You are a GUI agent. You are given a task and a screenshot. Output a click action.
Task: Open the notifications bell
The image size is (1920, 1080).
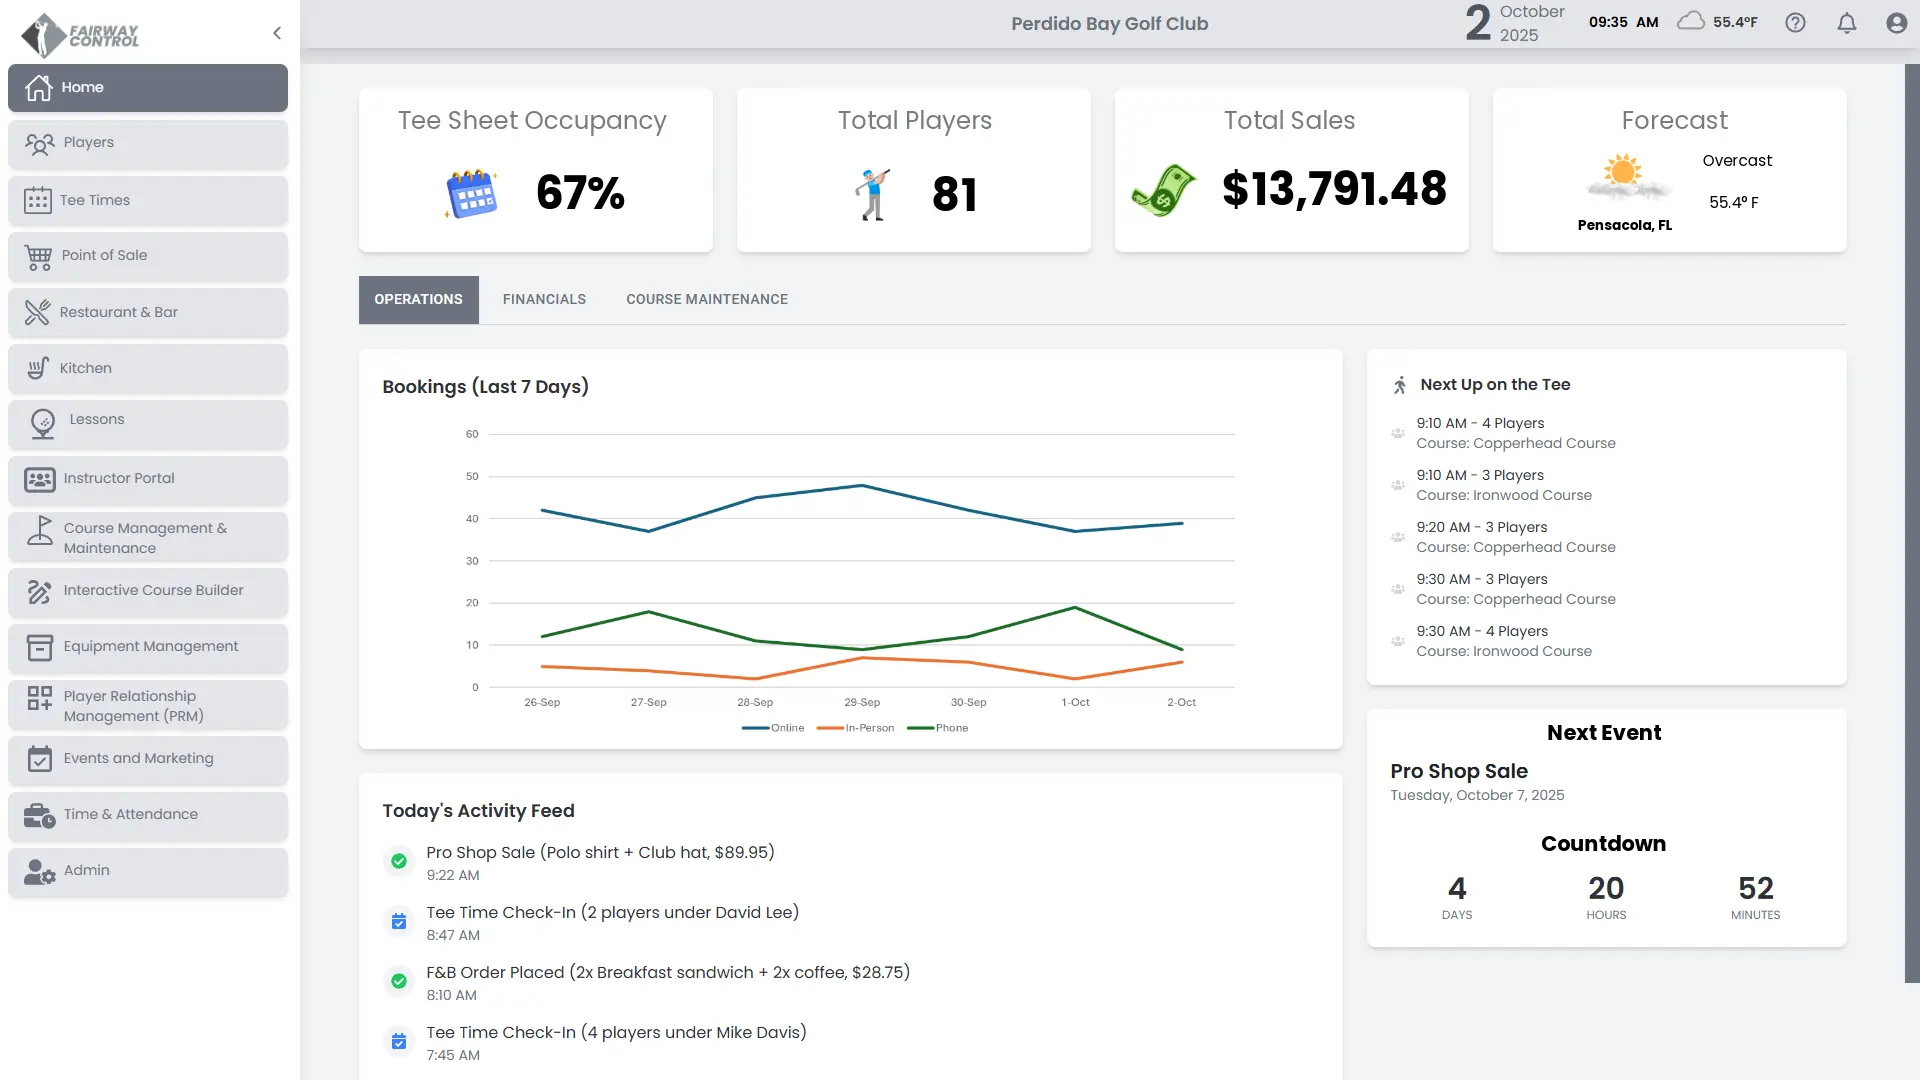1846,23
